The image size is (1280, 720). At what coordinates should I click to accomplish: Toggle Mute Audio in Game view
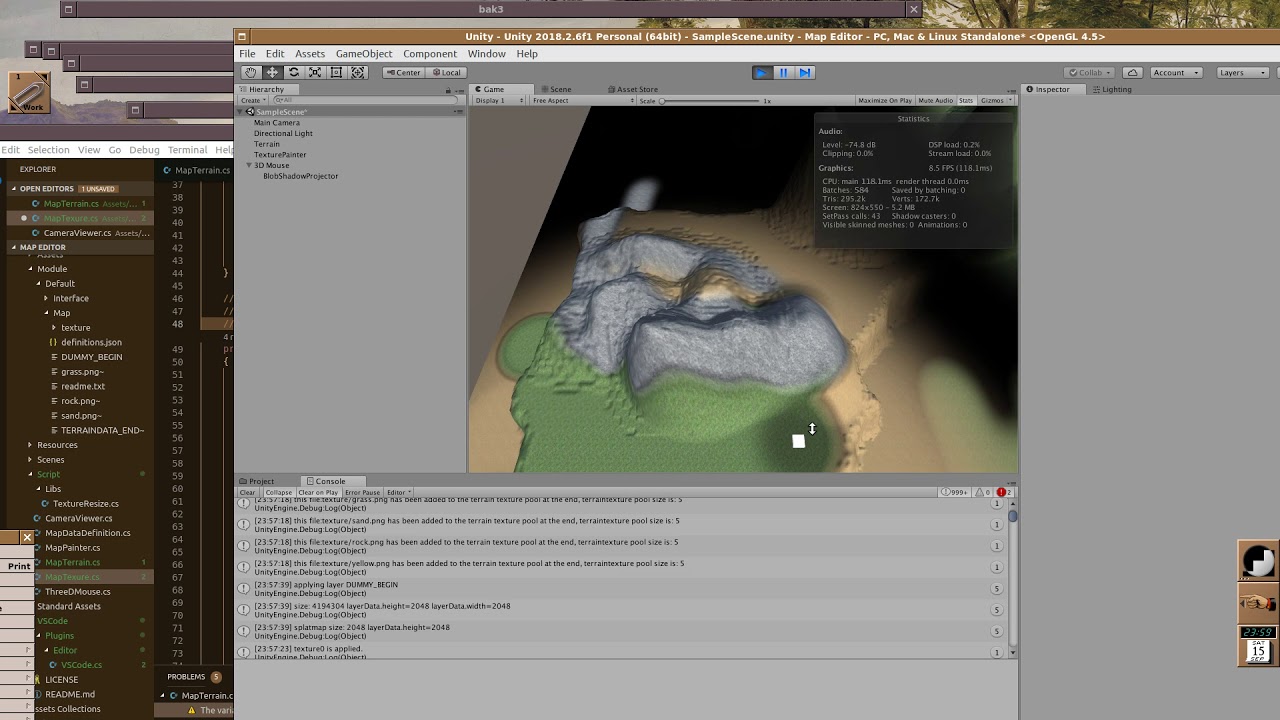tap(936, 100)
